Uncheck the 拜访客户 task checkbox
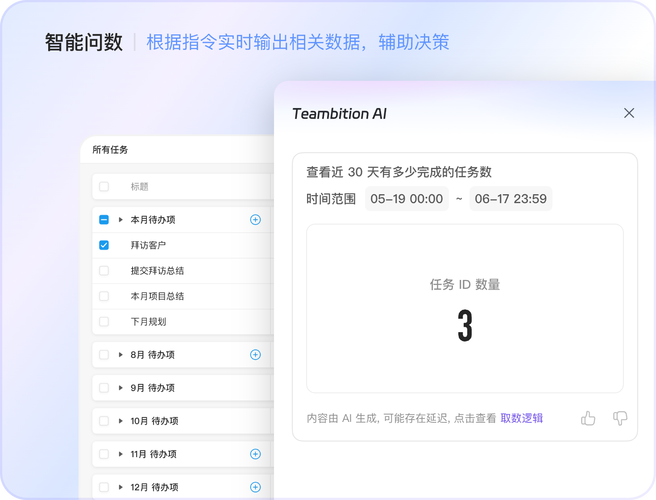Image resolution: width=656 pixels, height=500 pixels. [x=104, y=245]
